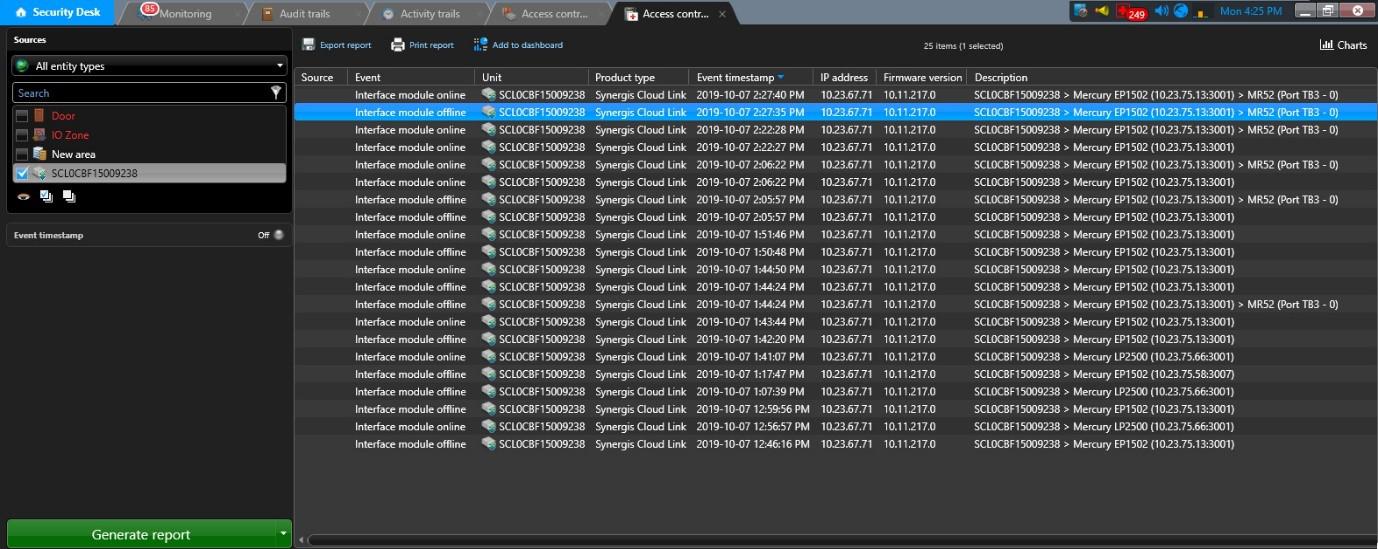The image size is (1378, 549).
Task: Expand the Generate report split-button arrow
Action: pos(283,534)
